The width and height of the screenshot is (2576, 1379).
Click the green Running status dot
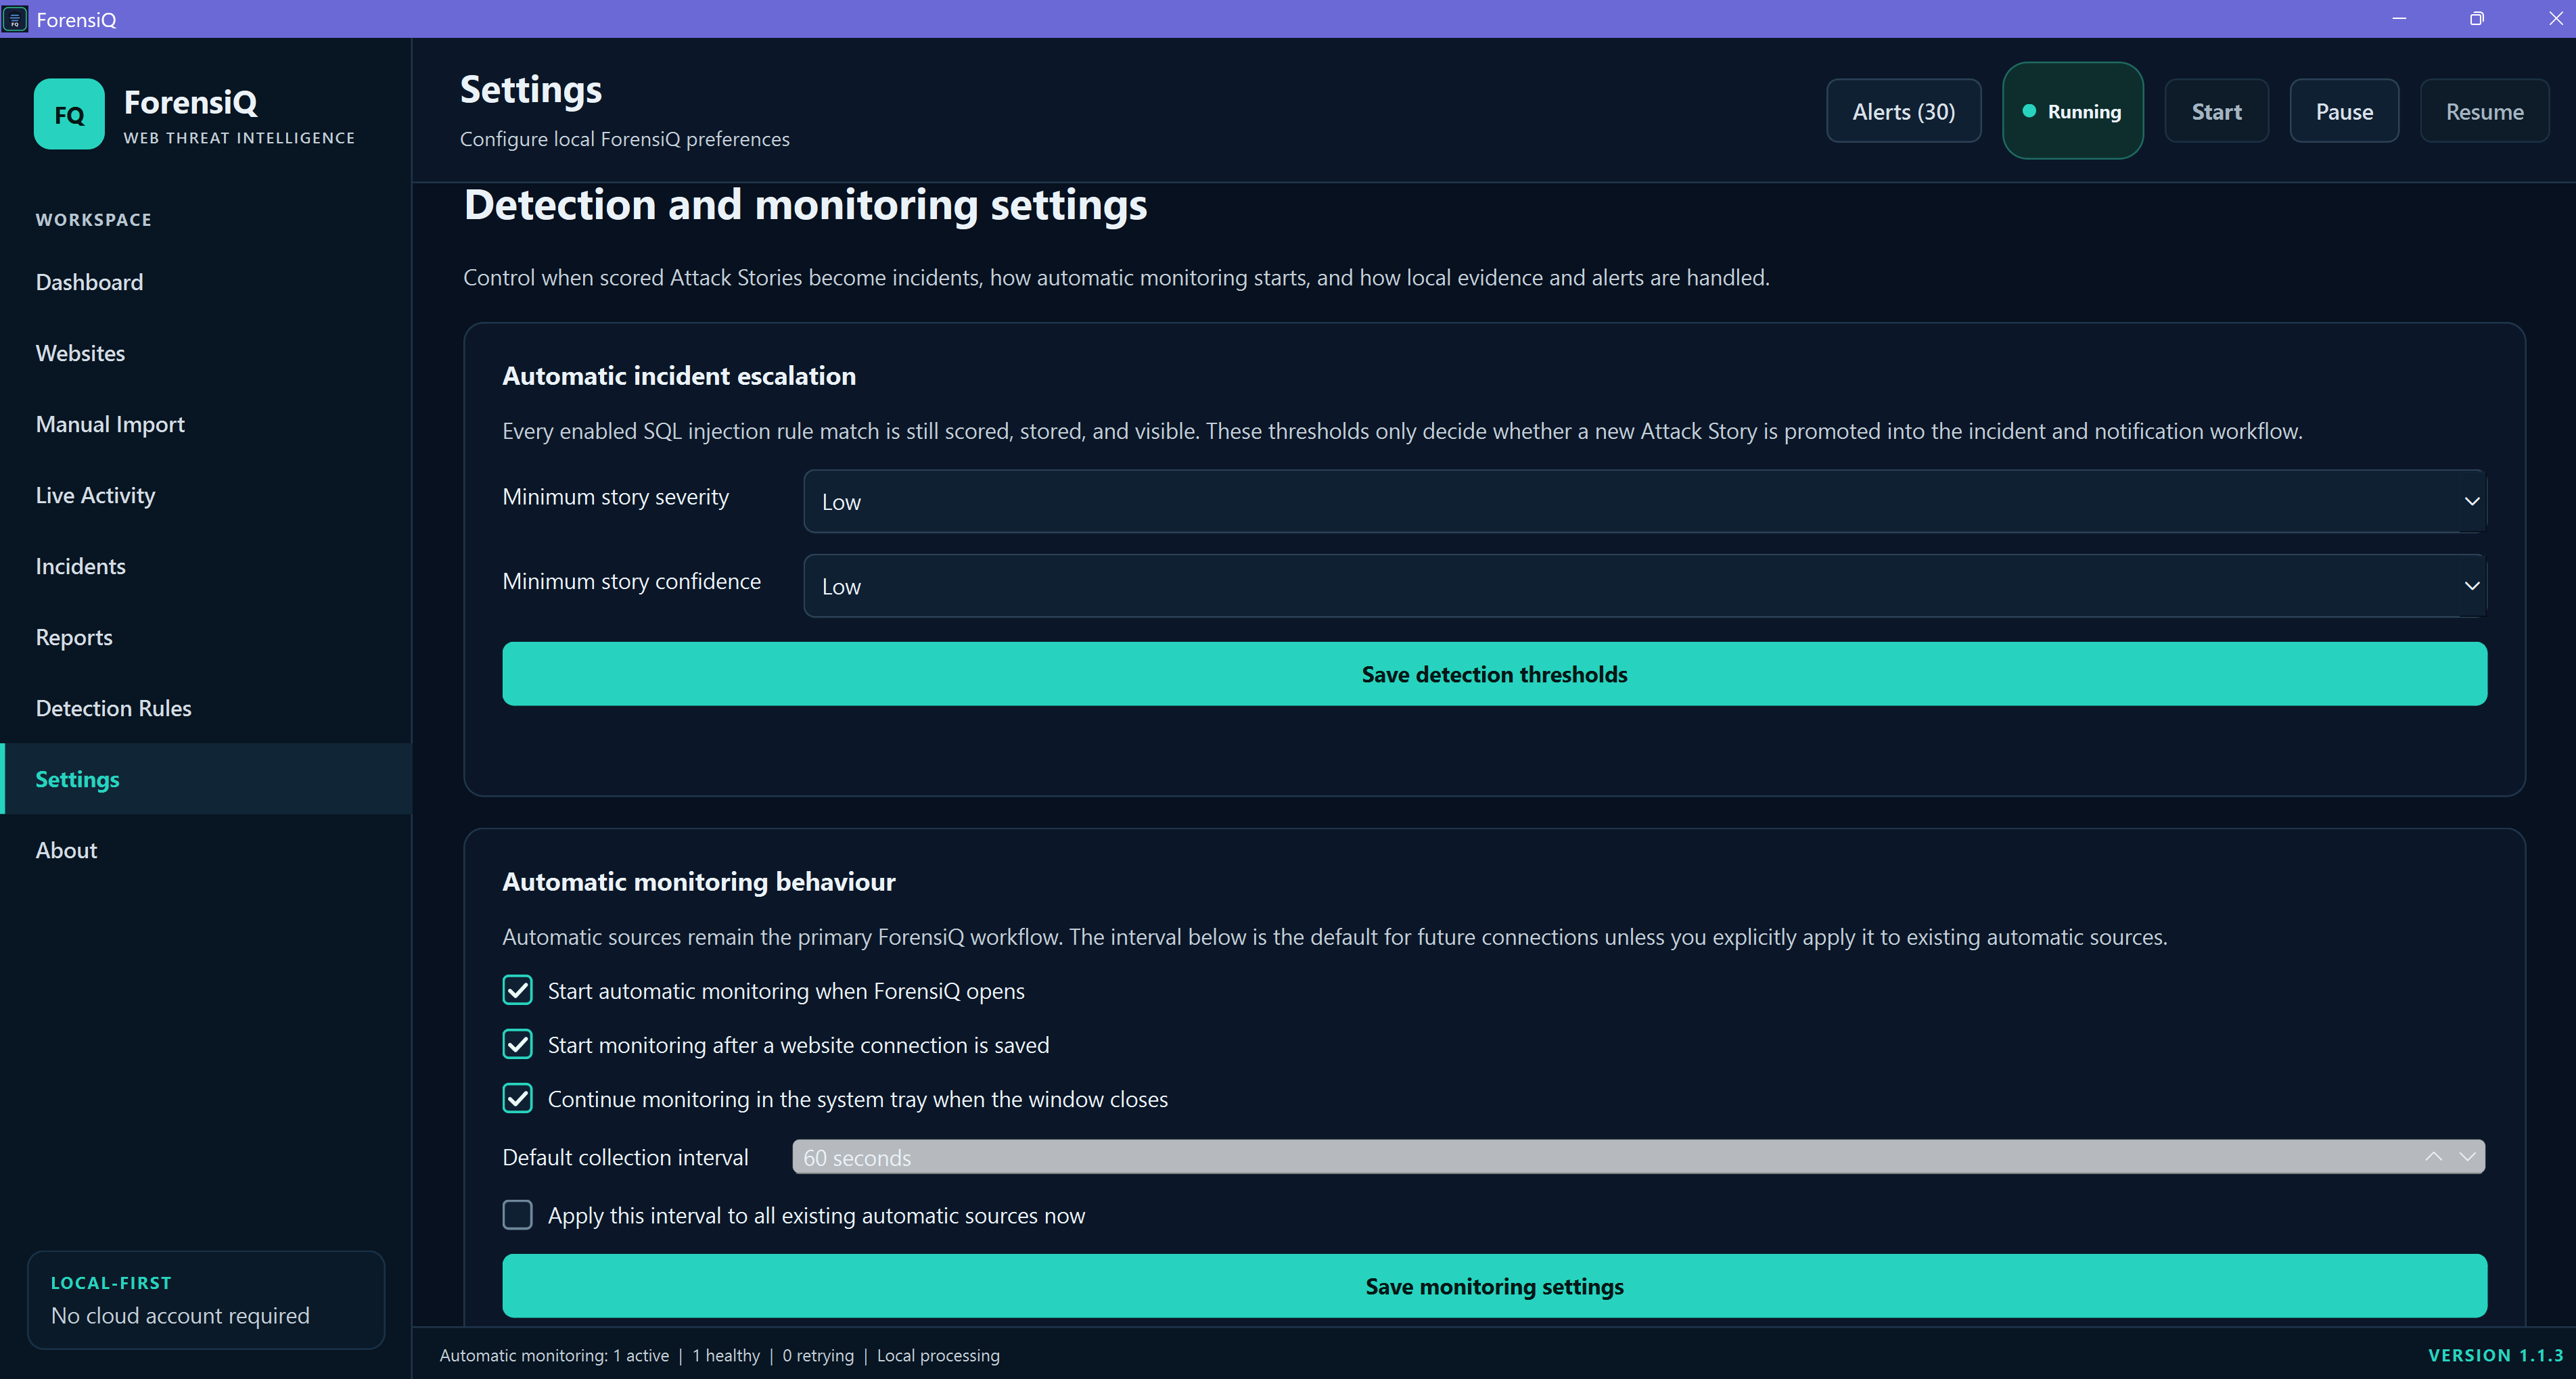[x=2029, y=111]
